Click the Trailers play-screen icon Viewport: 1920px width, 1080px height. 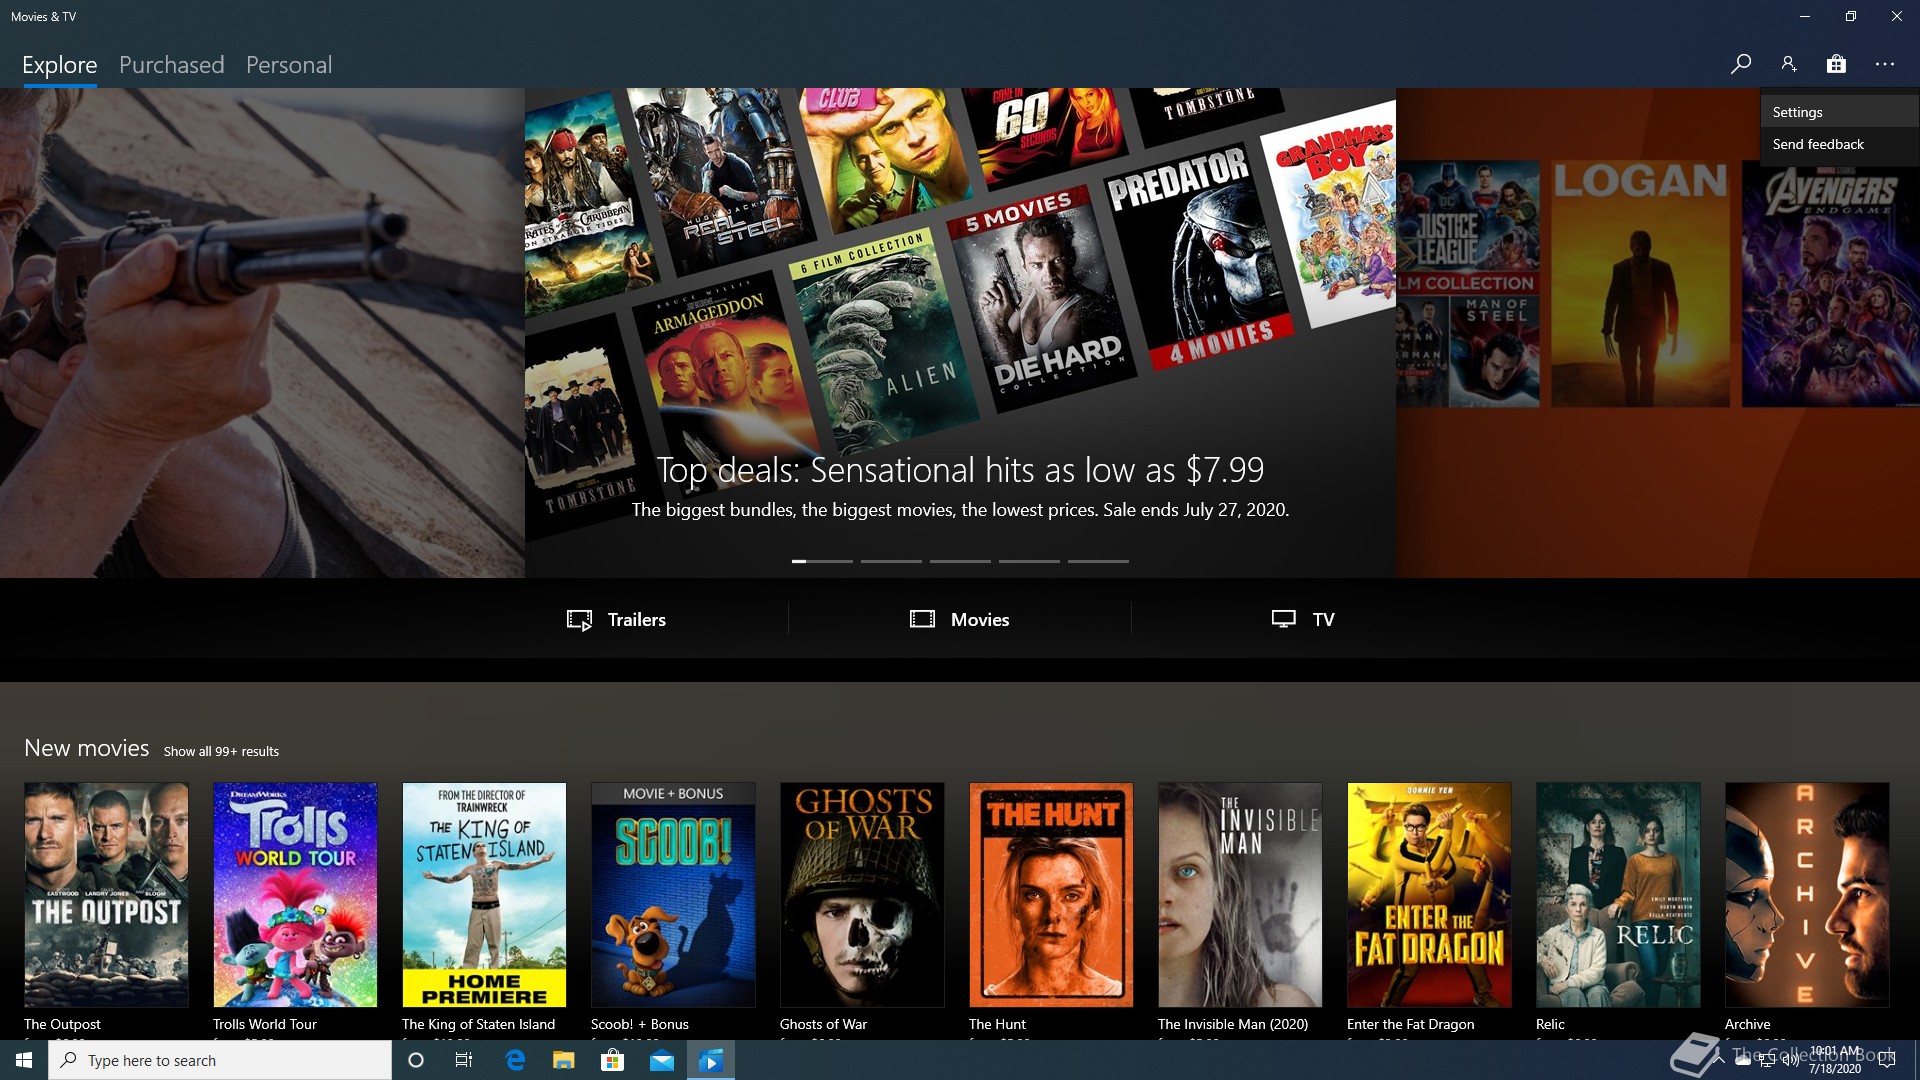(x=580, y=619)
